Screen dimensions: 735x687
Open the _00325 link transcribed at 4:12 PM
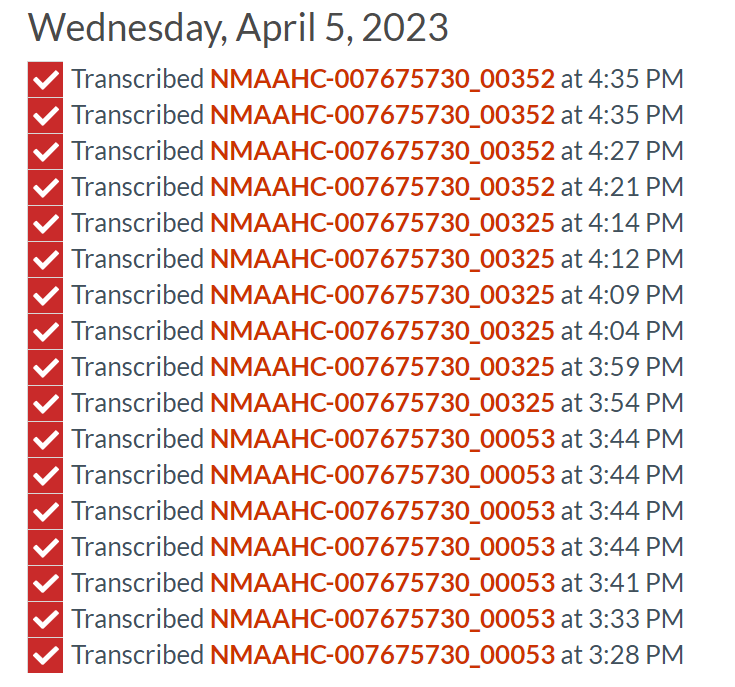382,259
